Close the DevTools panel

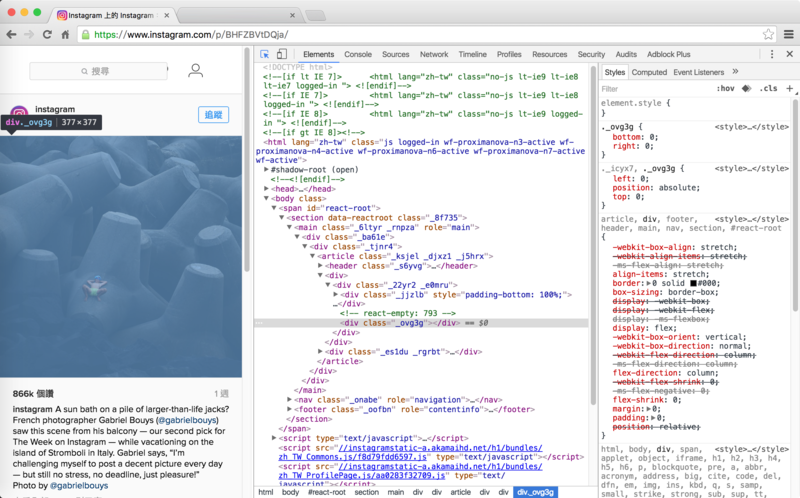click(x=789, y=54)
